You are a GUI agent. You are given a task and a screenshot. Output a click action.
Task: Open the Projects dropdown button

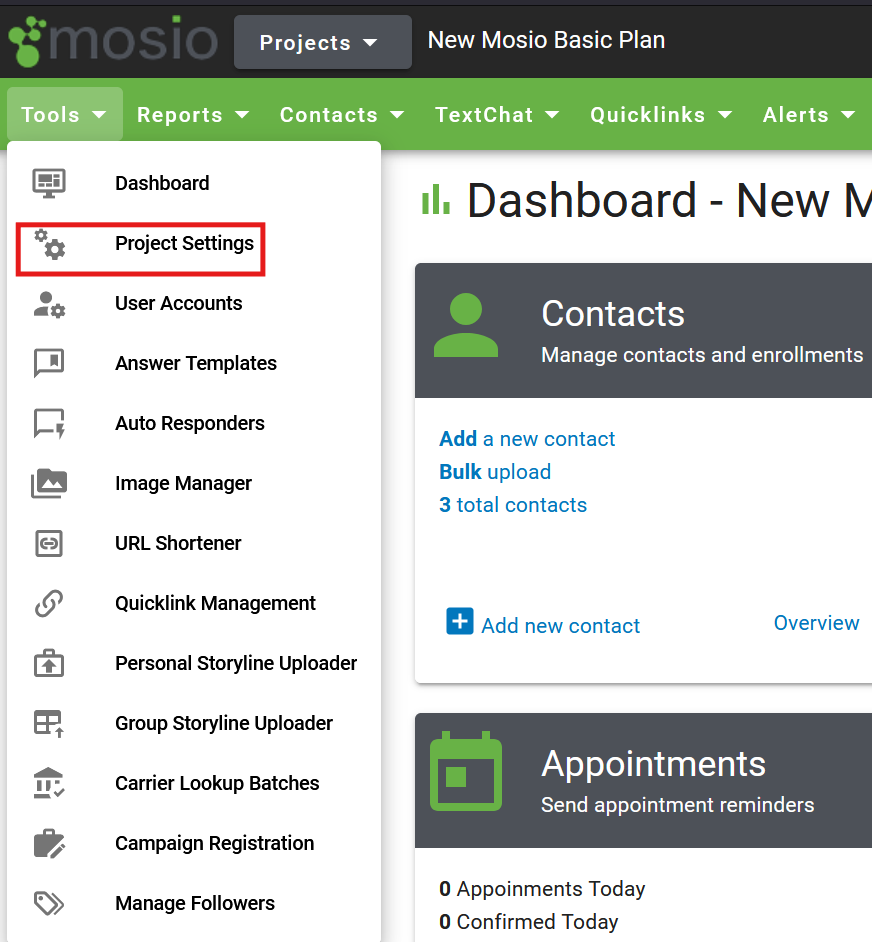coord(323,42)
